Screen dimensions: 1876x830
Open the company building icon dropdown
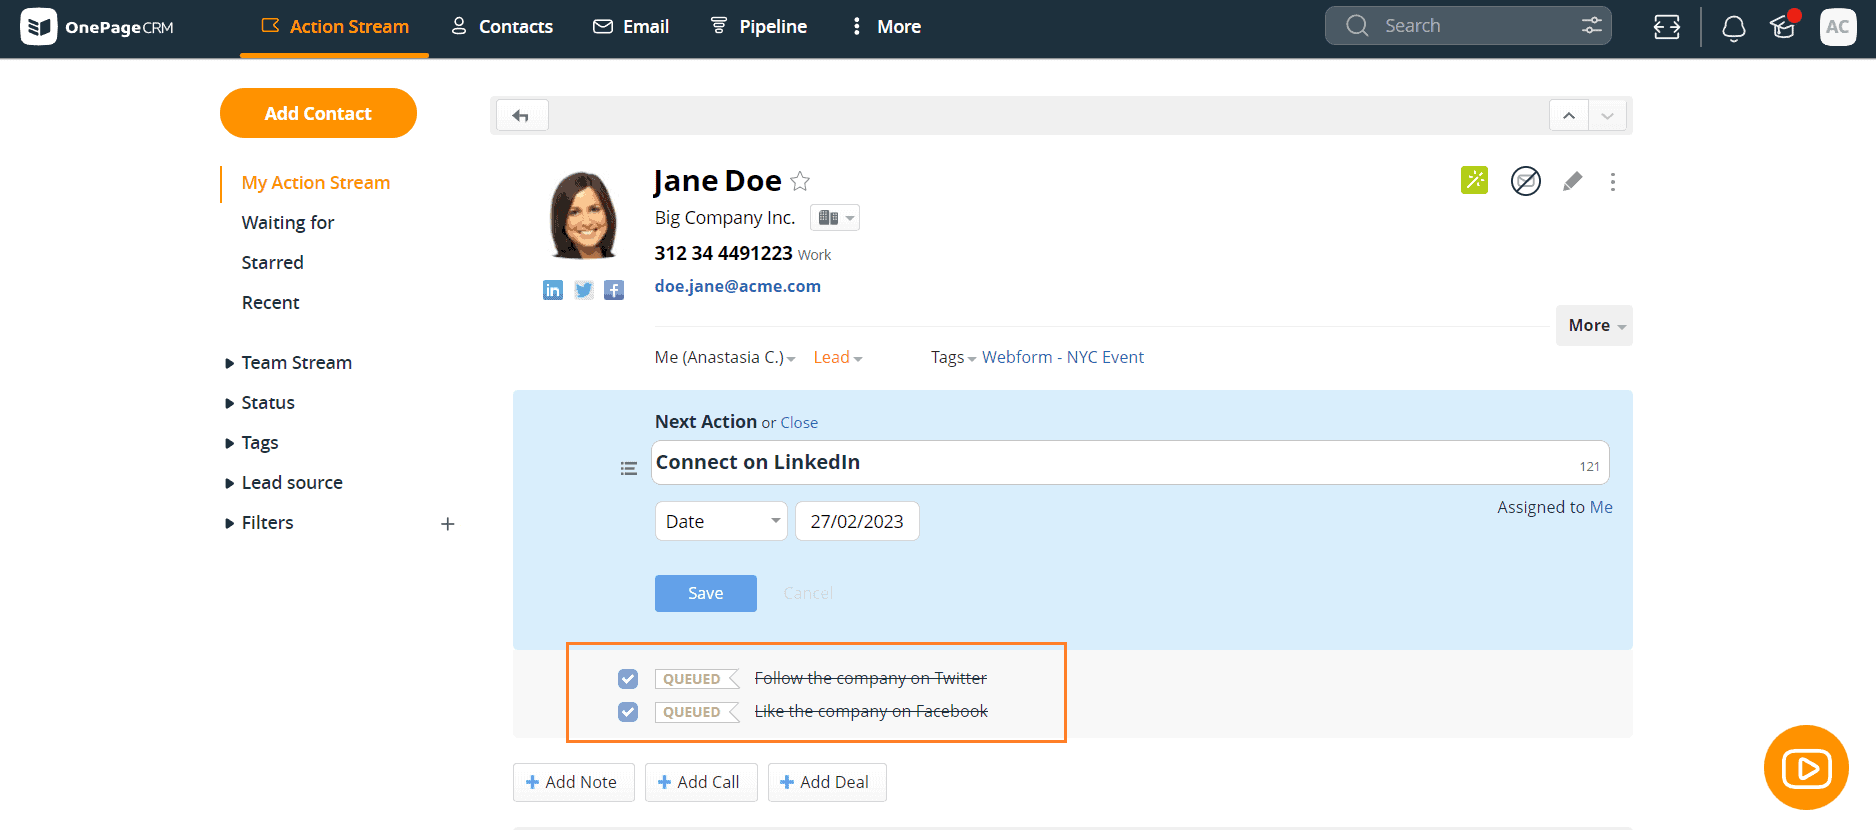[x=835, y=218]
